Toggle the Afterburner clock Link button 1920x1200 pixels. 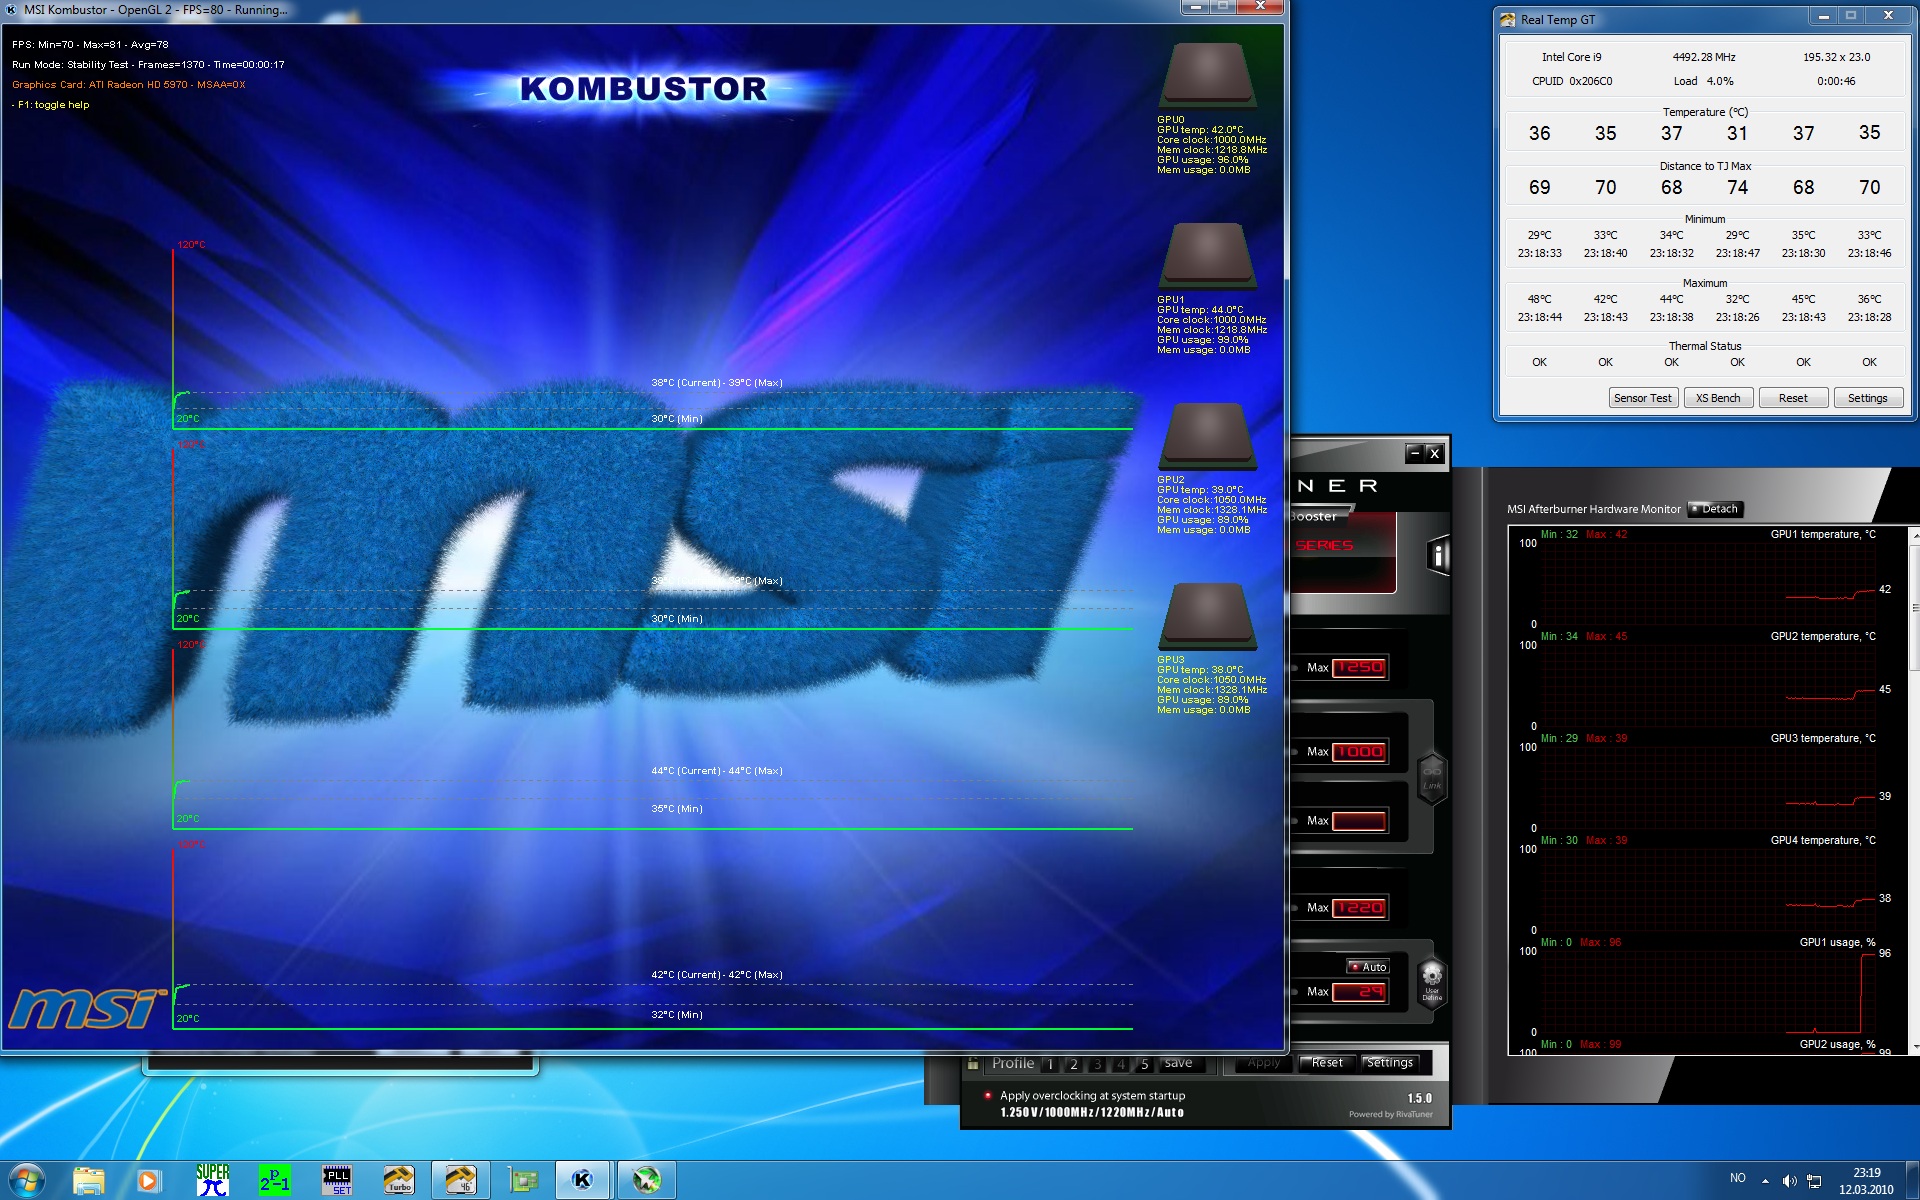[x=1432, y=778]
